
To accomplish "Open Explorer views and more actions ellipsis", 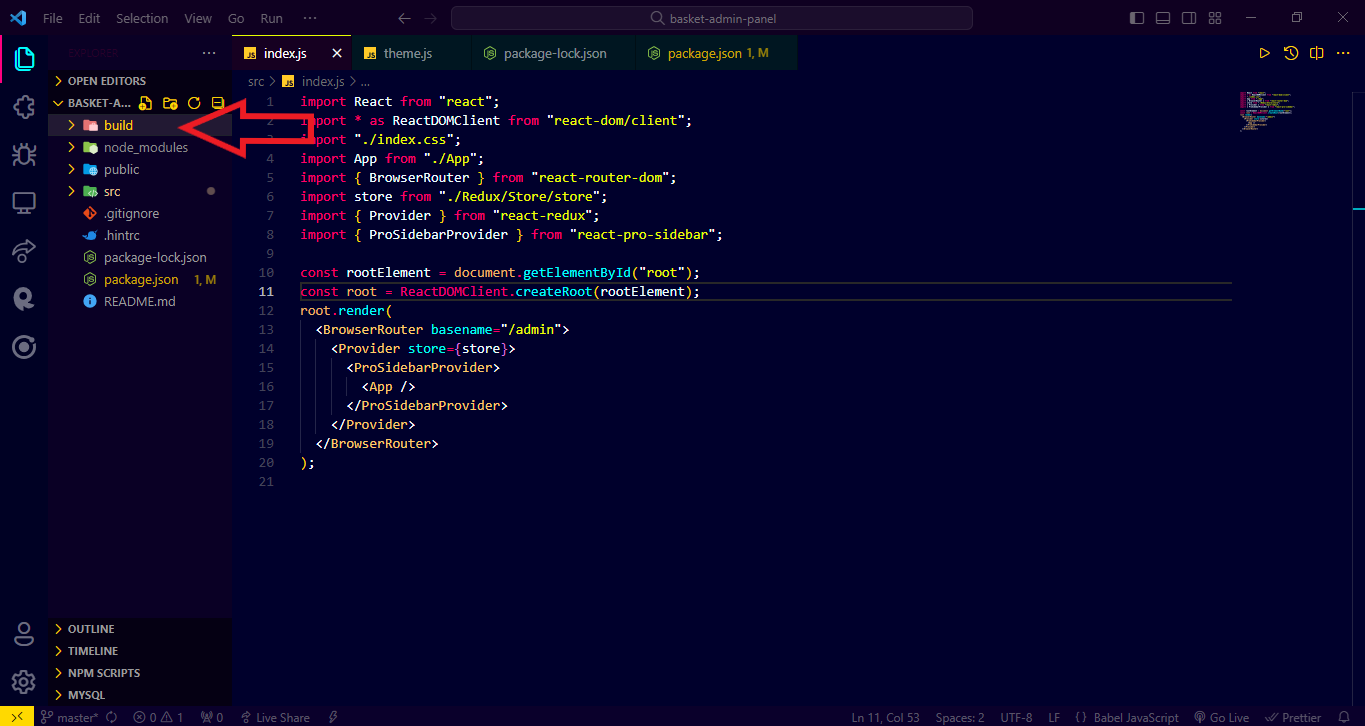I will tap(208, 53).
